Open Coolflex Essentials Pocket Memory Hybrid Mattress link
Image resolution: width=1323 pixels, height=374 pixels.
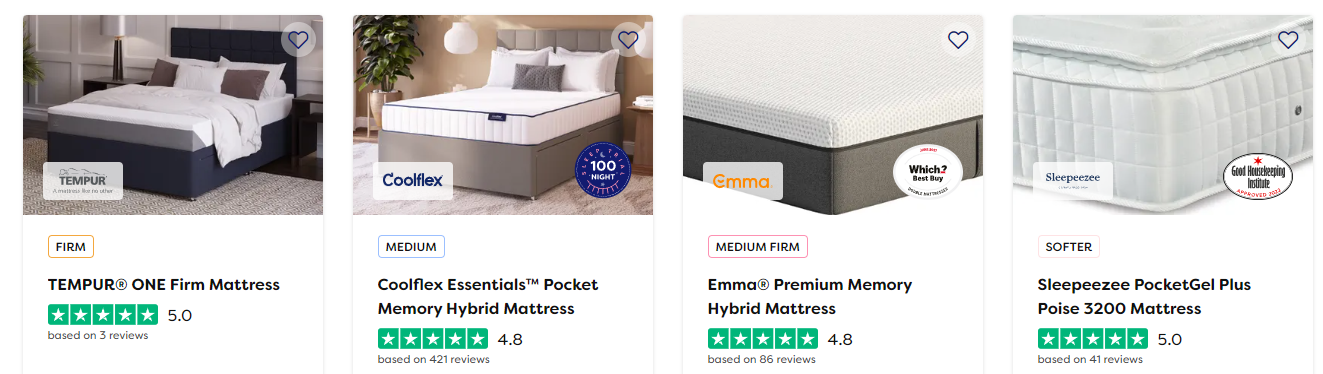pos(488,297)
